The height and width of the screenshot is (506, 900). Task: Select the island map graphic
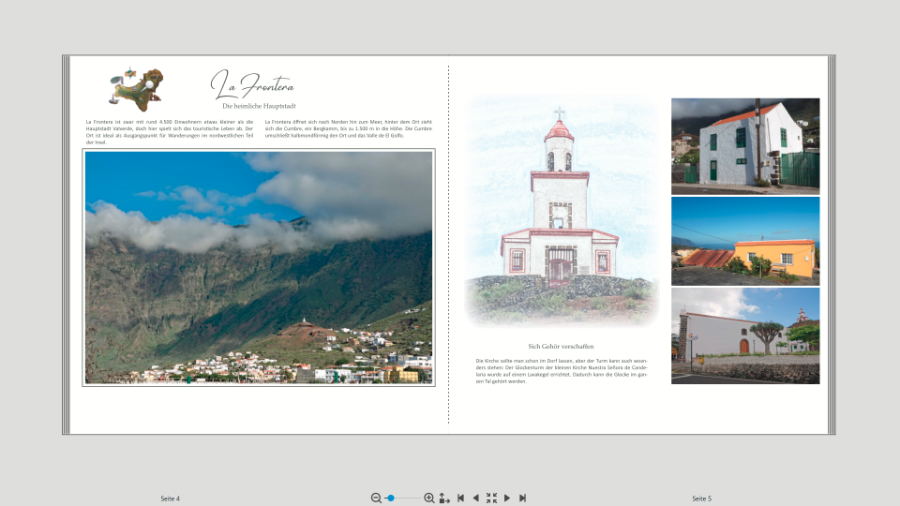pos(136,88)
